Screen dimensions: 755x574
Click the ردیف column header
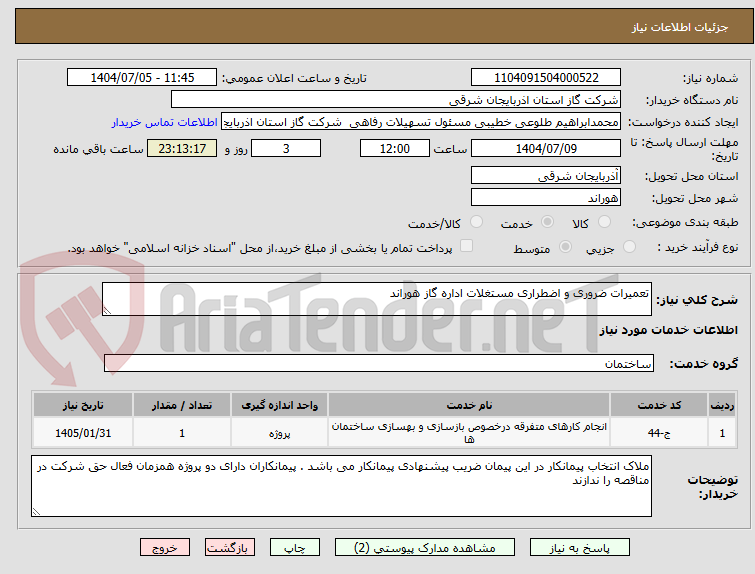tap(722, 405)
